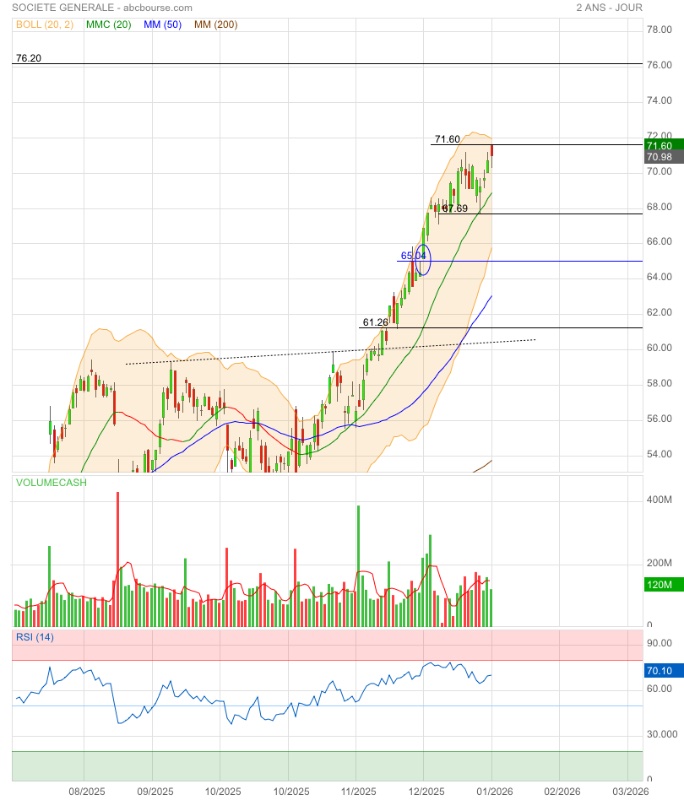Click the 61.26 support level label

click(x=375, y=322)
